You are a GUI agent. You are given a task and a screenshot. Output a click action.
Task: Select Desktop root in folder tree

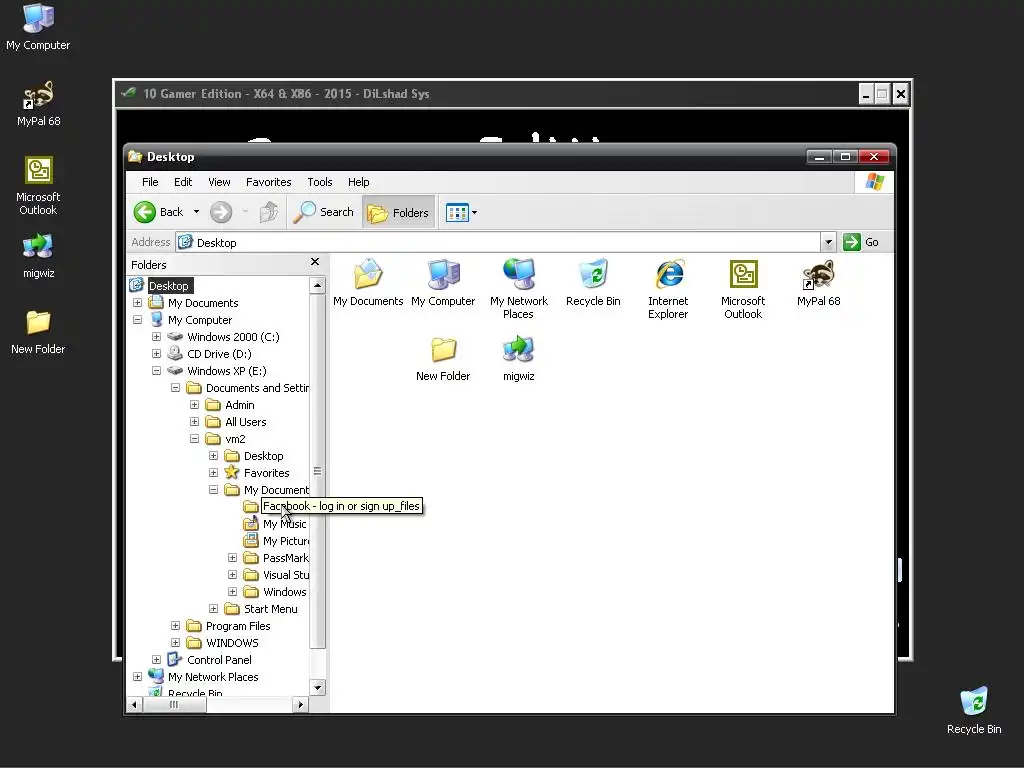pyautogui.click(x=168, y=285)
